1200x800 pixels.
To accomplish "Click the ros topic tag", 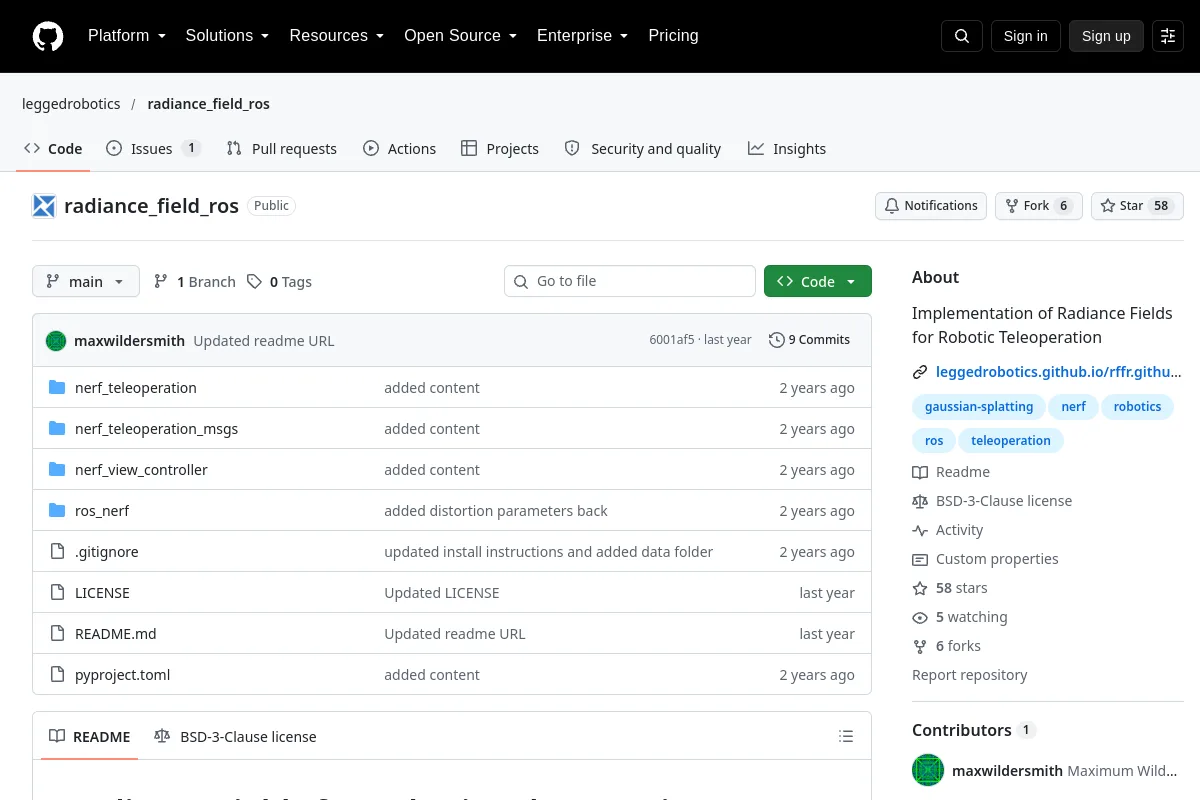I will (934, 440).
